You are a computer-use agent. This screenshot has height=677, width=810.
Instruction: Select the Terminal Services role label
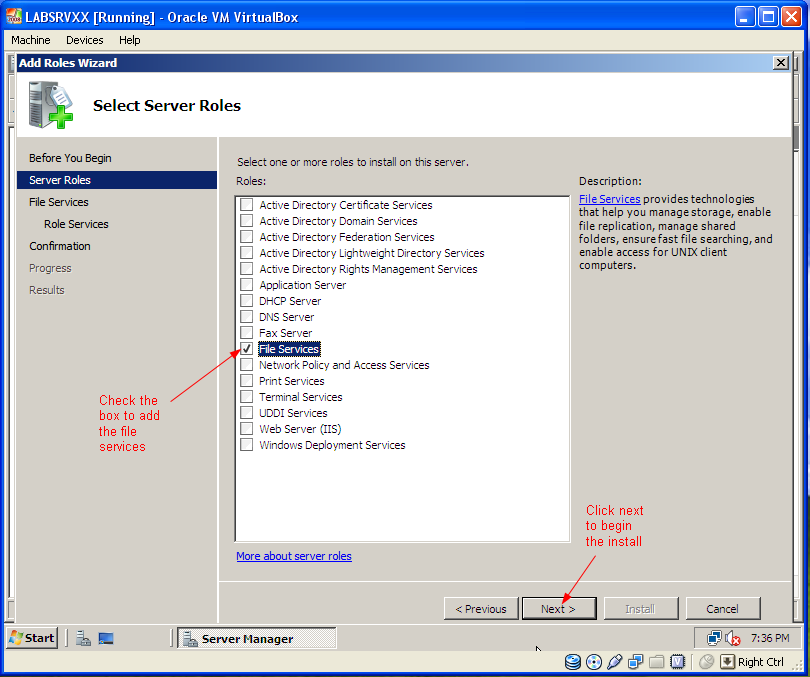tap(301, 397)
